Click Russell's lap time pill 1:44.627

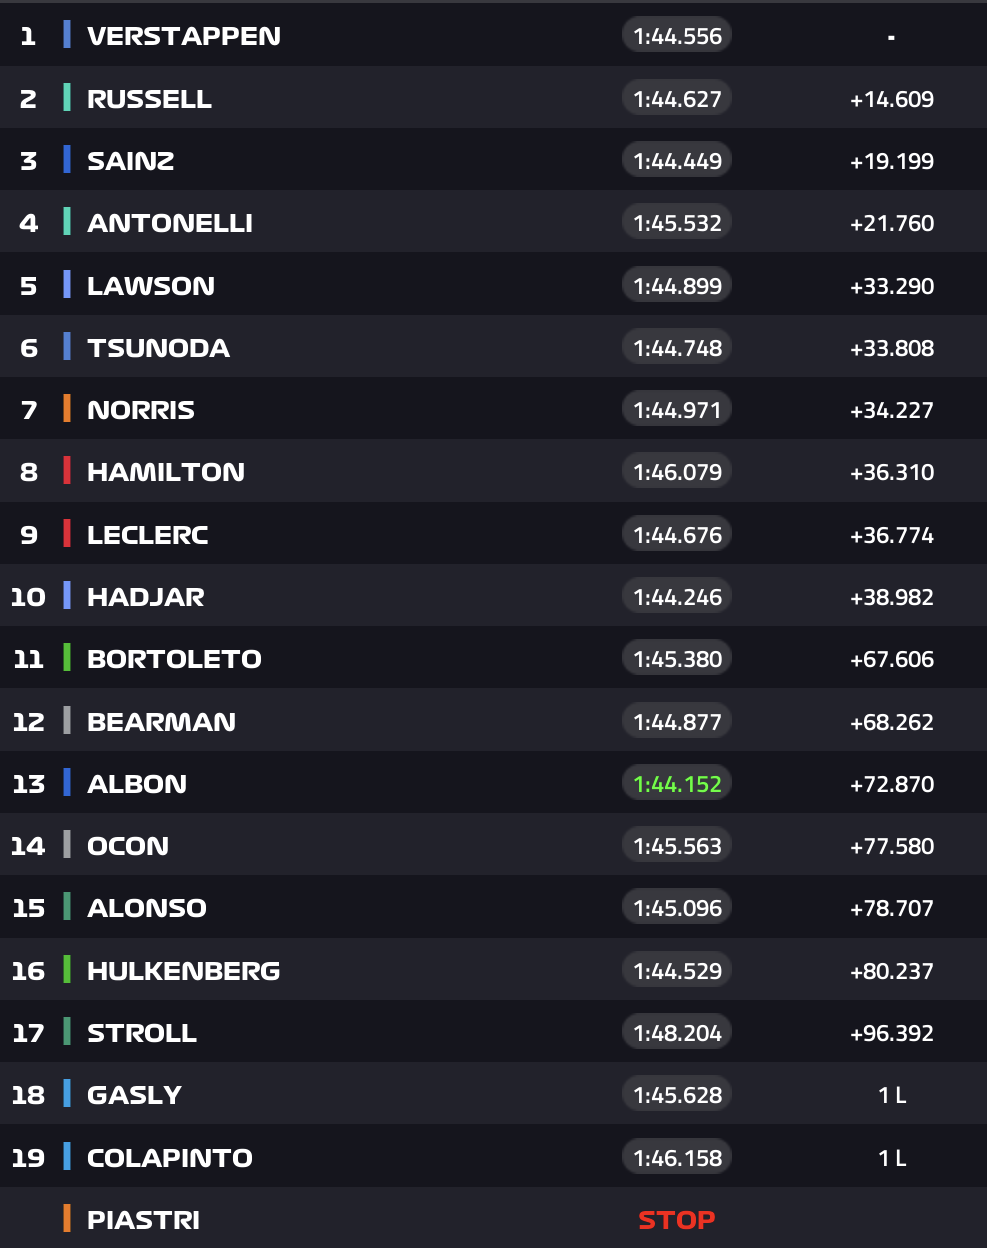coord(677,99)
